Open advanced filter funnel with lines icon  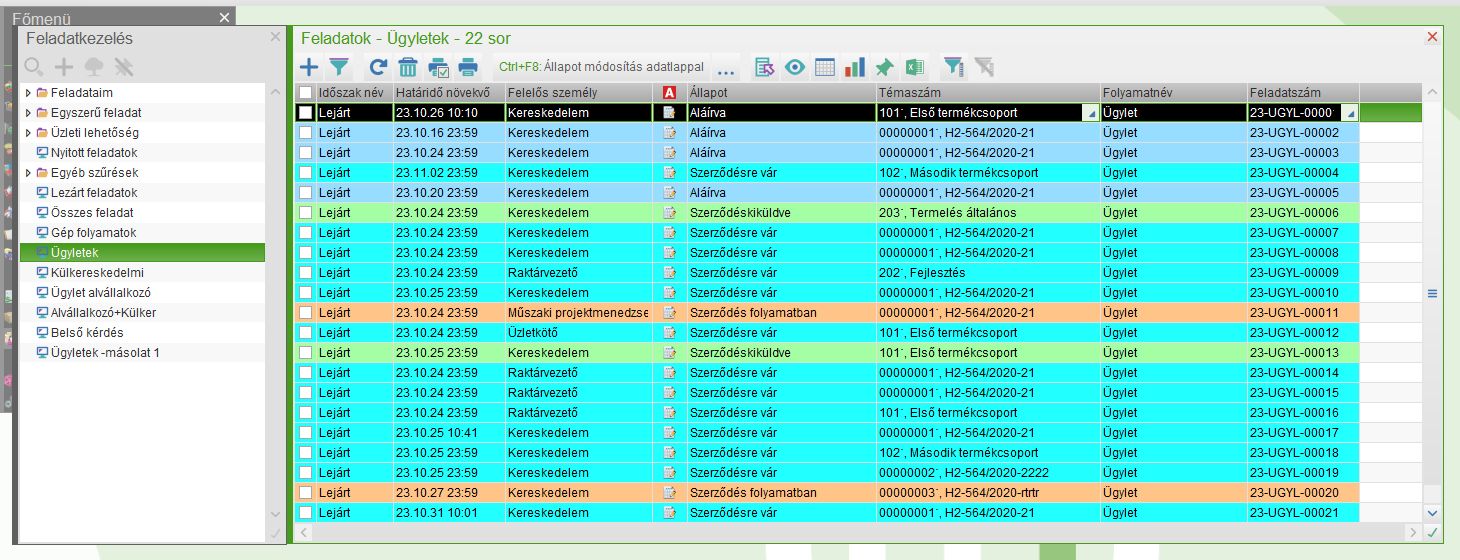pos(954,67)
